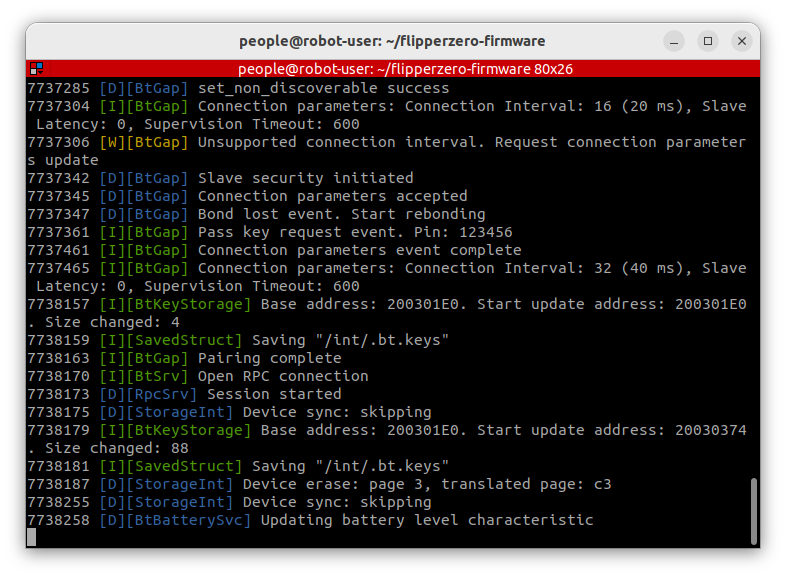The height and width of the screenshot is (577, 786).
Task: Click 'Updating battery level characteristic' text
Action: [427, 520]
